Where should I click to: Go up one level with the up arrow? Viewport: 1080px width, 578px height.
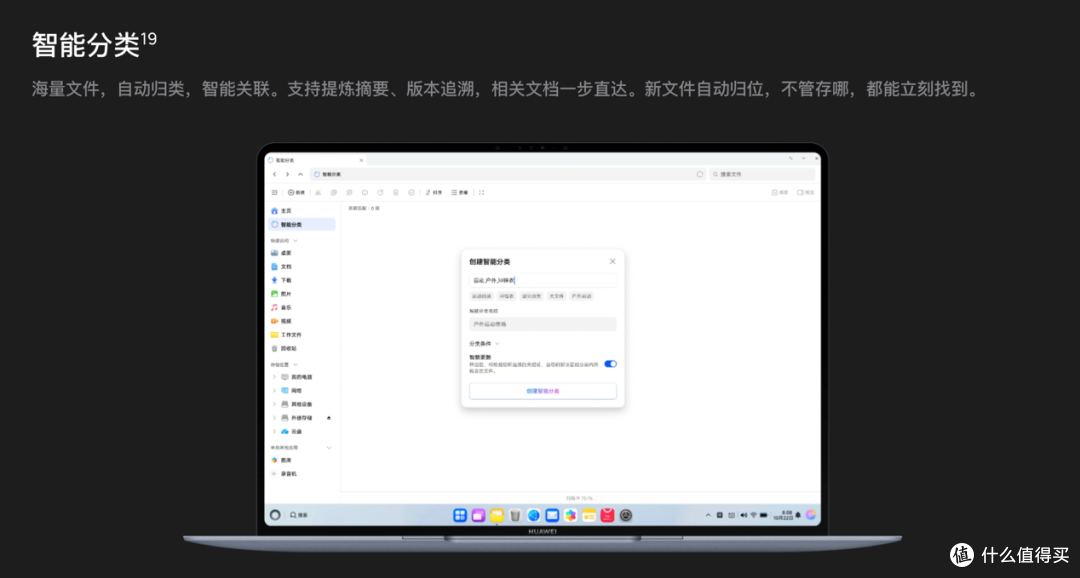[x=300, y=174]
